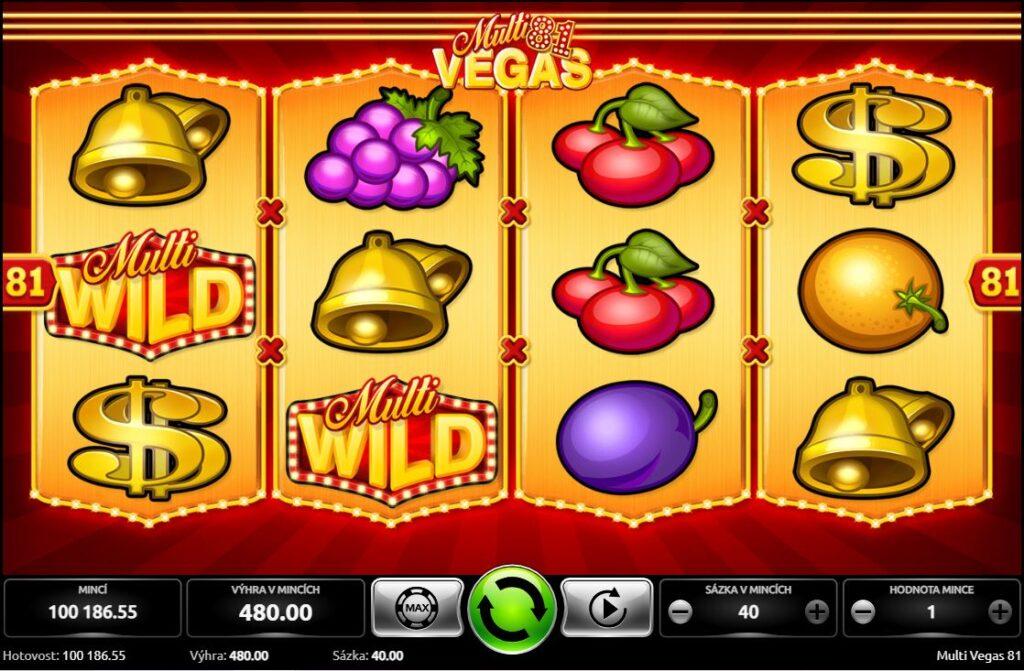This screenshot has width=1024, height=671.
Task: Click the top cherries symbol on third reel
Action: (x=633, y=145)
